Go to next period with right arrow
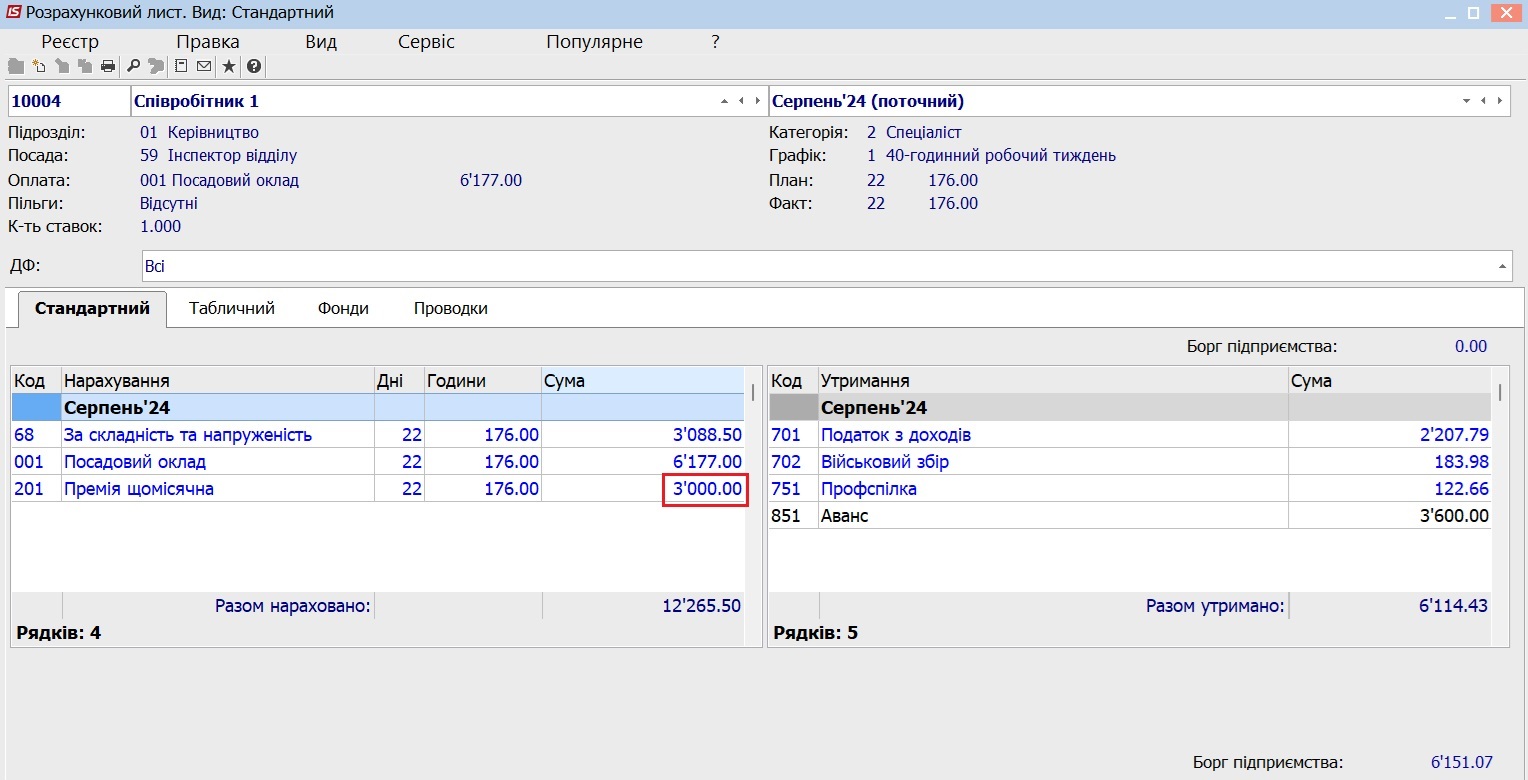Viewport: 1528px width, 780px height. pos(1500,101)
